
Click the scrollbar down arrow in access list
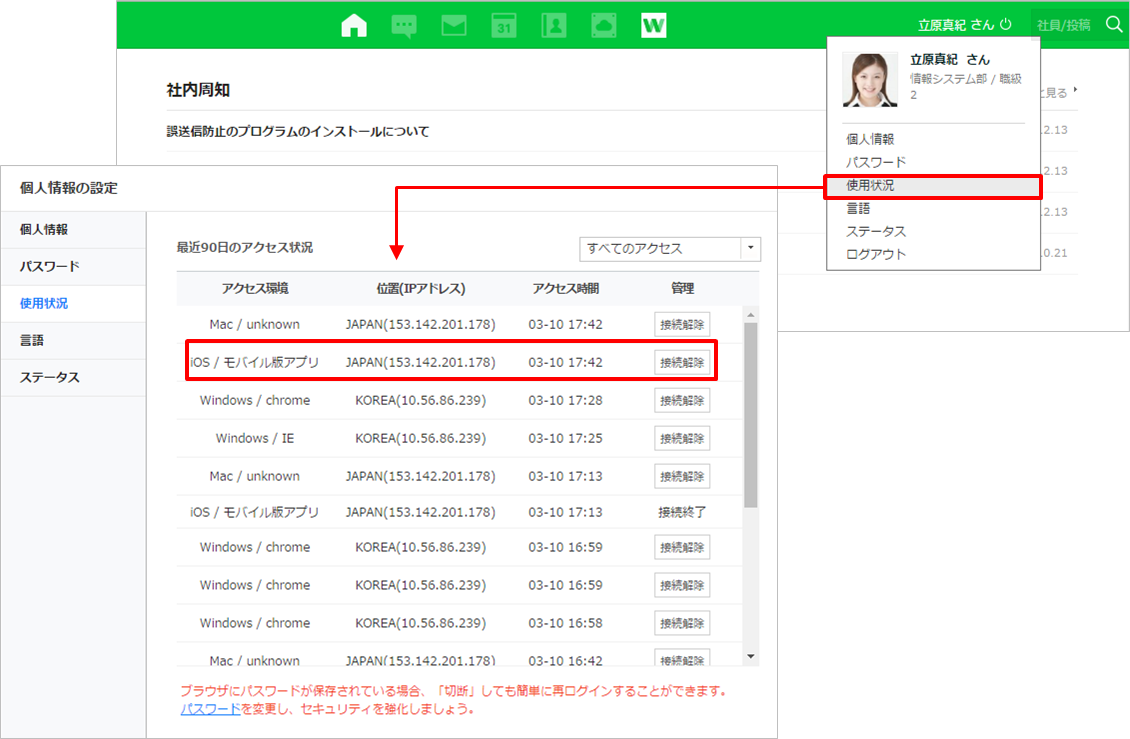[x=751, y=656]
